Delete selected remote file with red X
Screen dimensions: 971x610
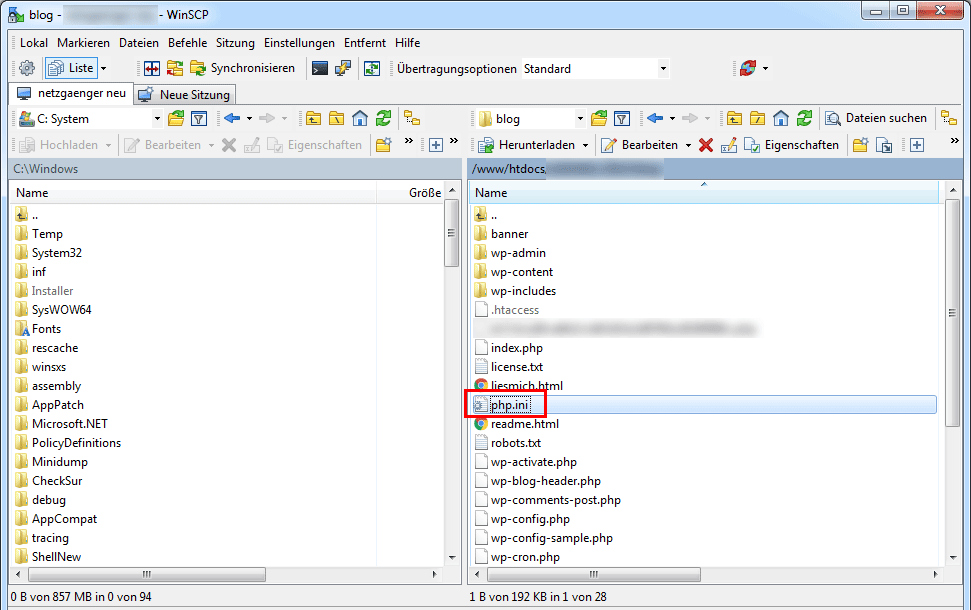click(706, 145)
